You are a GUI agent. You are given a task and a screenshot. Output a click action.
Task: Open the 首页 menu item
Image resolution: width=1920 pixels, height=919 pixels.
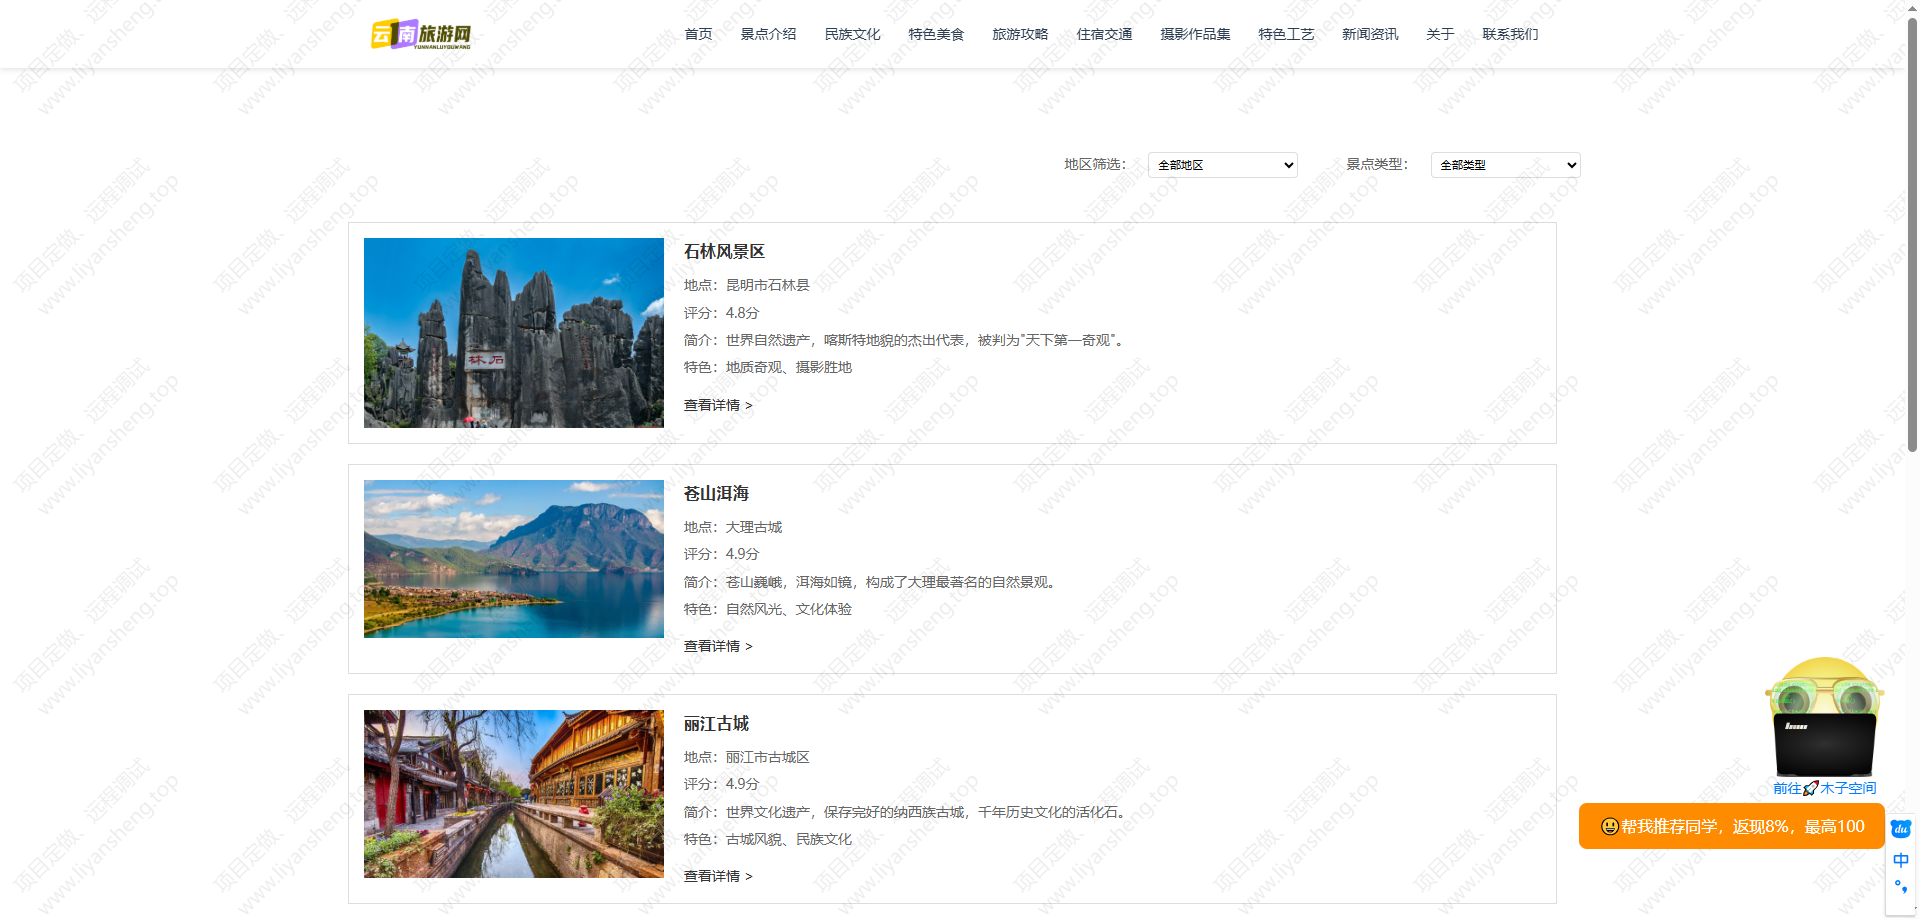pyautogui.click(x=698, y=34)
